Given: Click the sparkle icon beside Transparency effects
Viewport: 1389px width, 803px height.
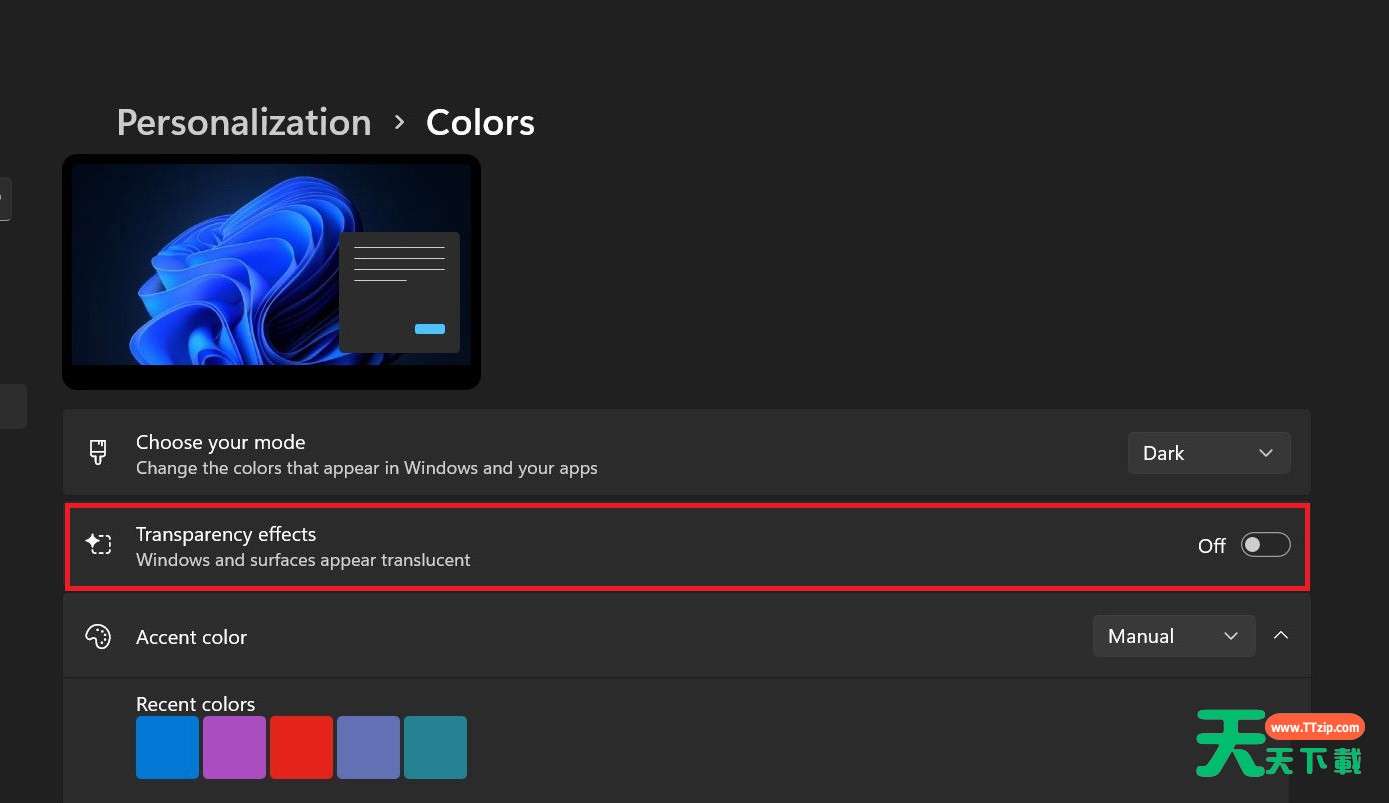Looking at the screenshot, I should [x=98, y=545].
